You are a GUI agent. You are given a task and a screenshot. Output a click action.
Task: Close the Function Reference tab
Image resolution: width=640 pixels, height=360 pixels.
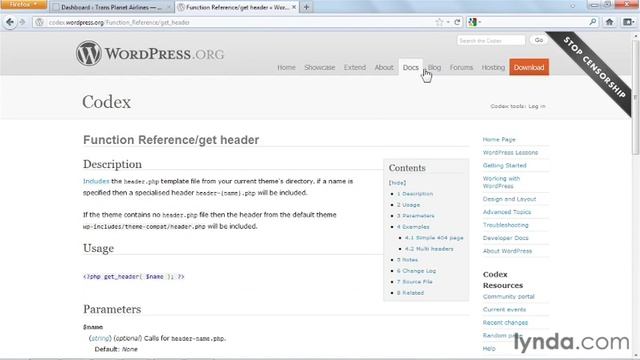[x=294, y=7]
